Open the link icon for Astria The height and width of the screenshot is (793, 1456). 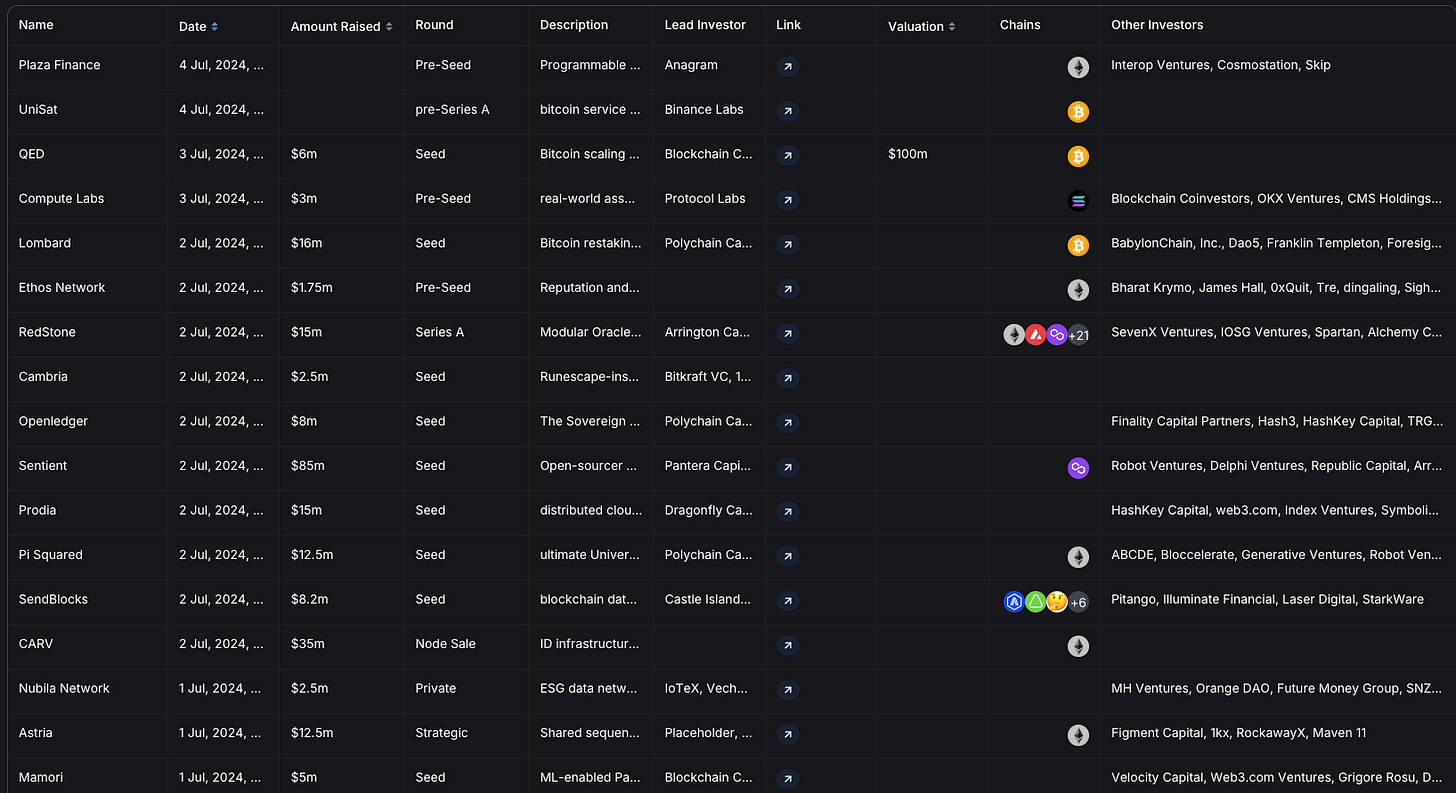[788, 734]
